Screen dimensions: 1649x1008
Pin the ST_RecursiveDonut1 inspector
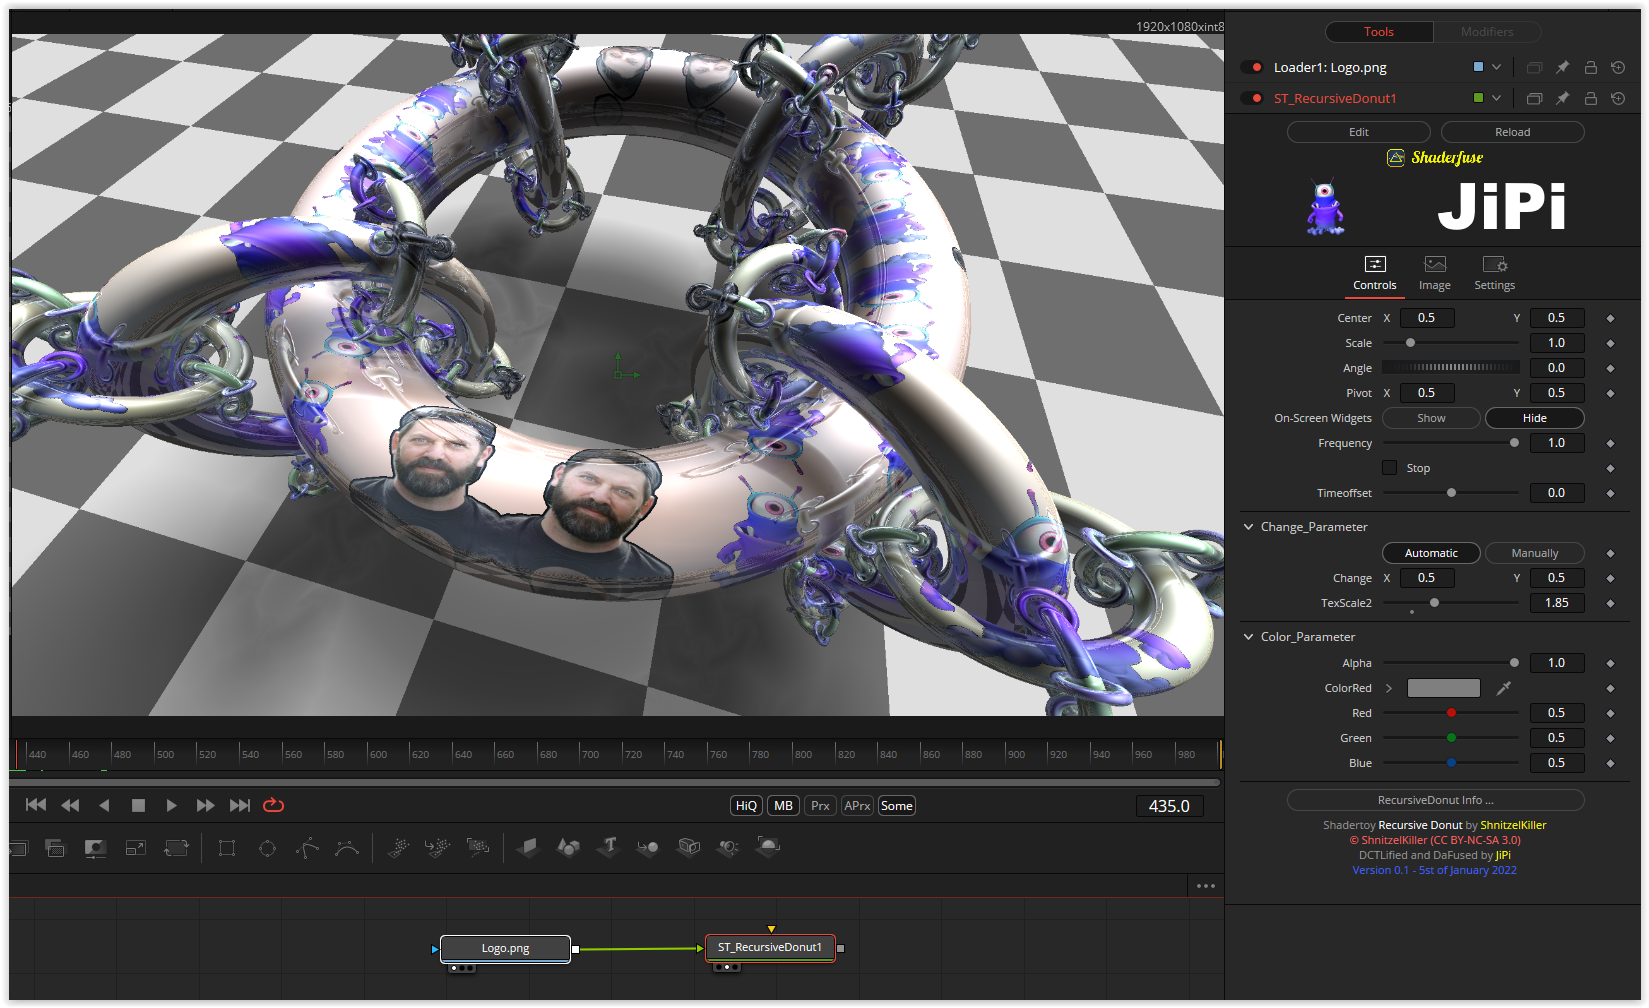[1562, 98]
